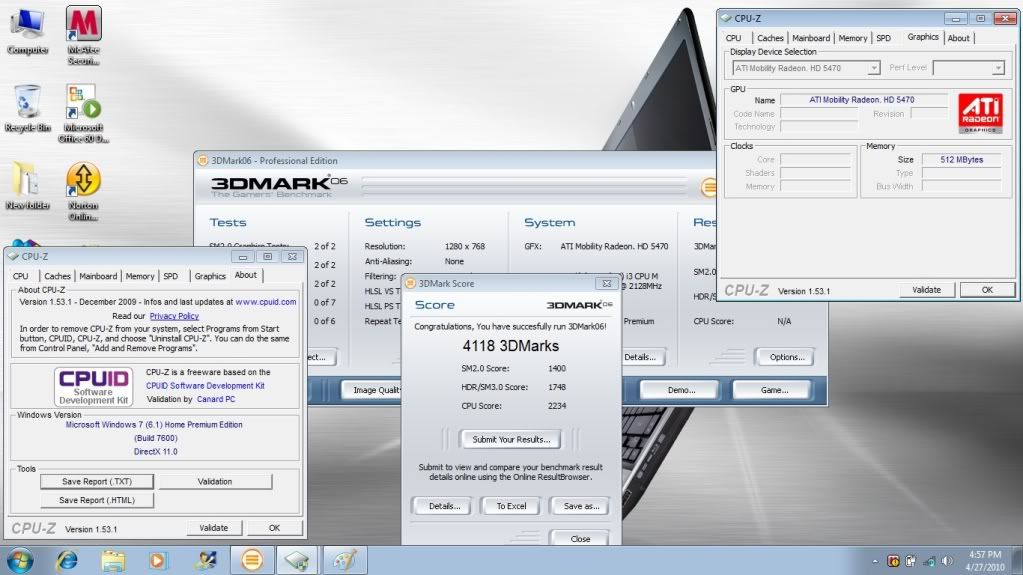Screen dimensions: 1023x575
Task: Click the volume speaker tray icon
Action: pos(947,561)
